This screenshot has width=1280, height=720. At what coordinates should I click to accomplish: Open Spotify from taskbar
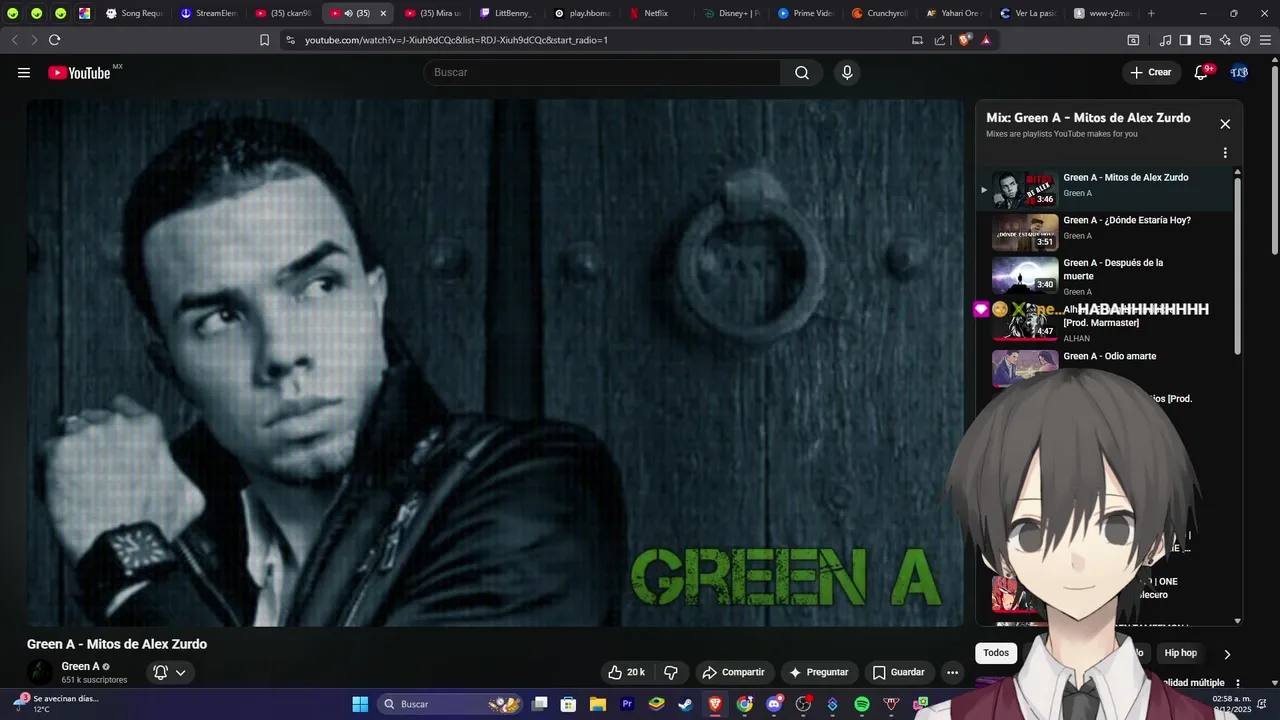(x=862, y=704)
